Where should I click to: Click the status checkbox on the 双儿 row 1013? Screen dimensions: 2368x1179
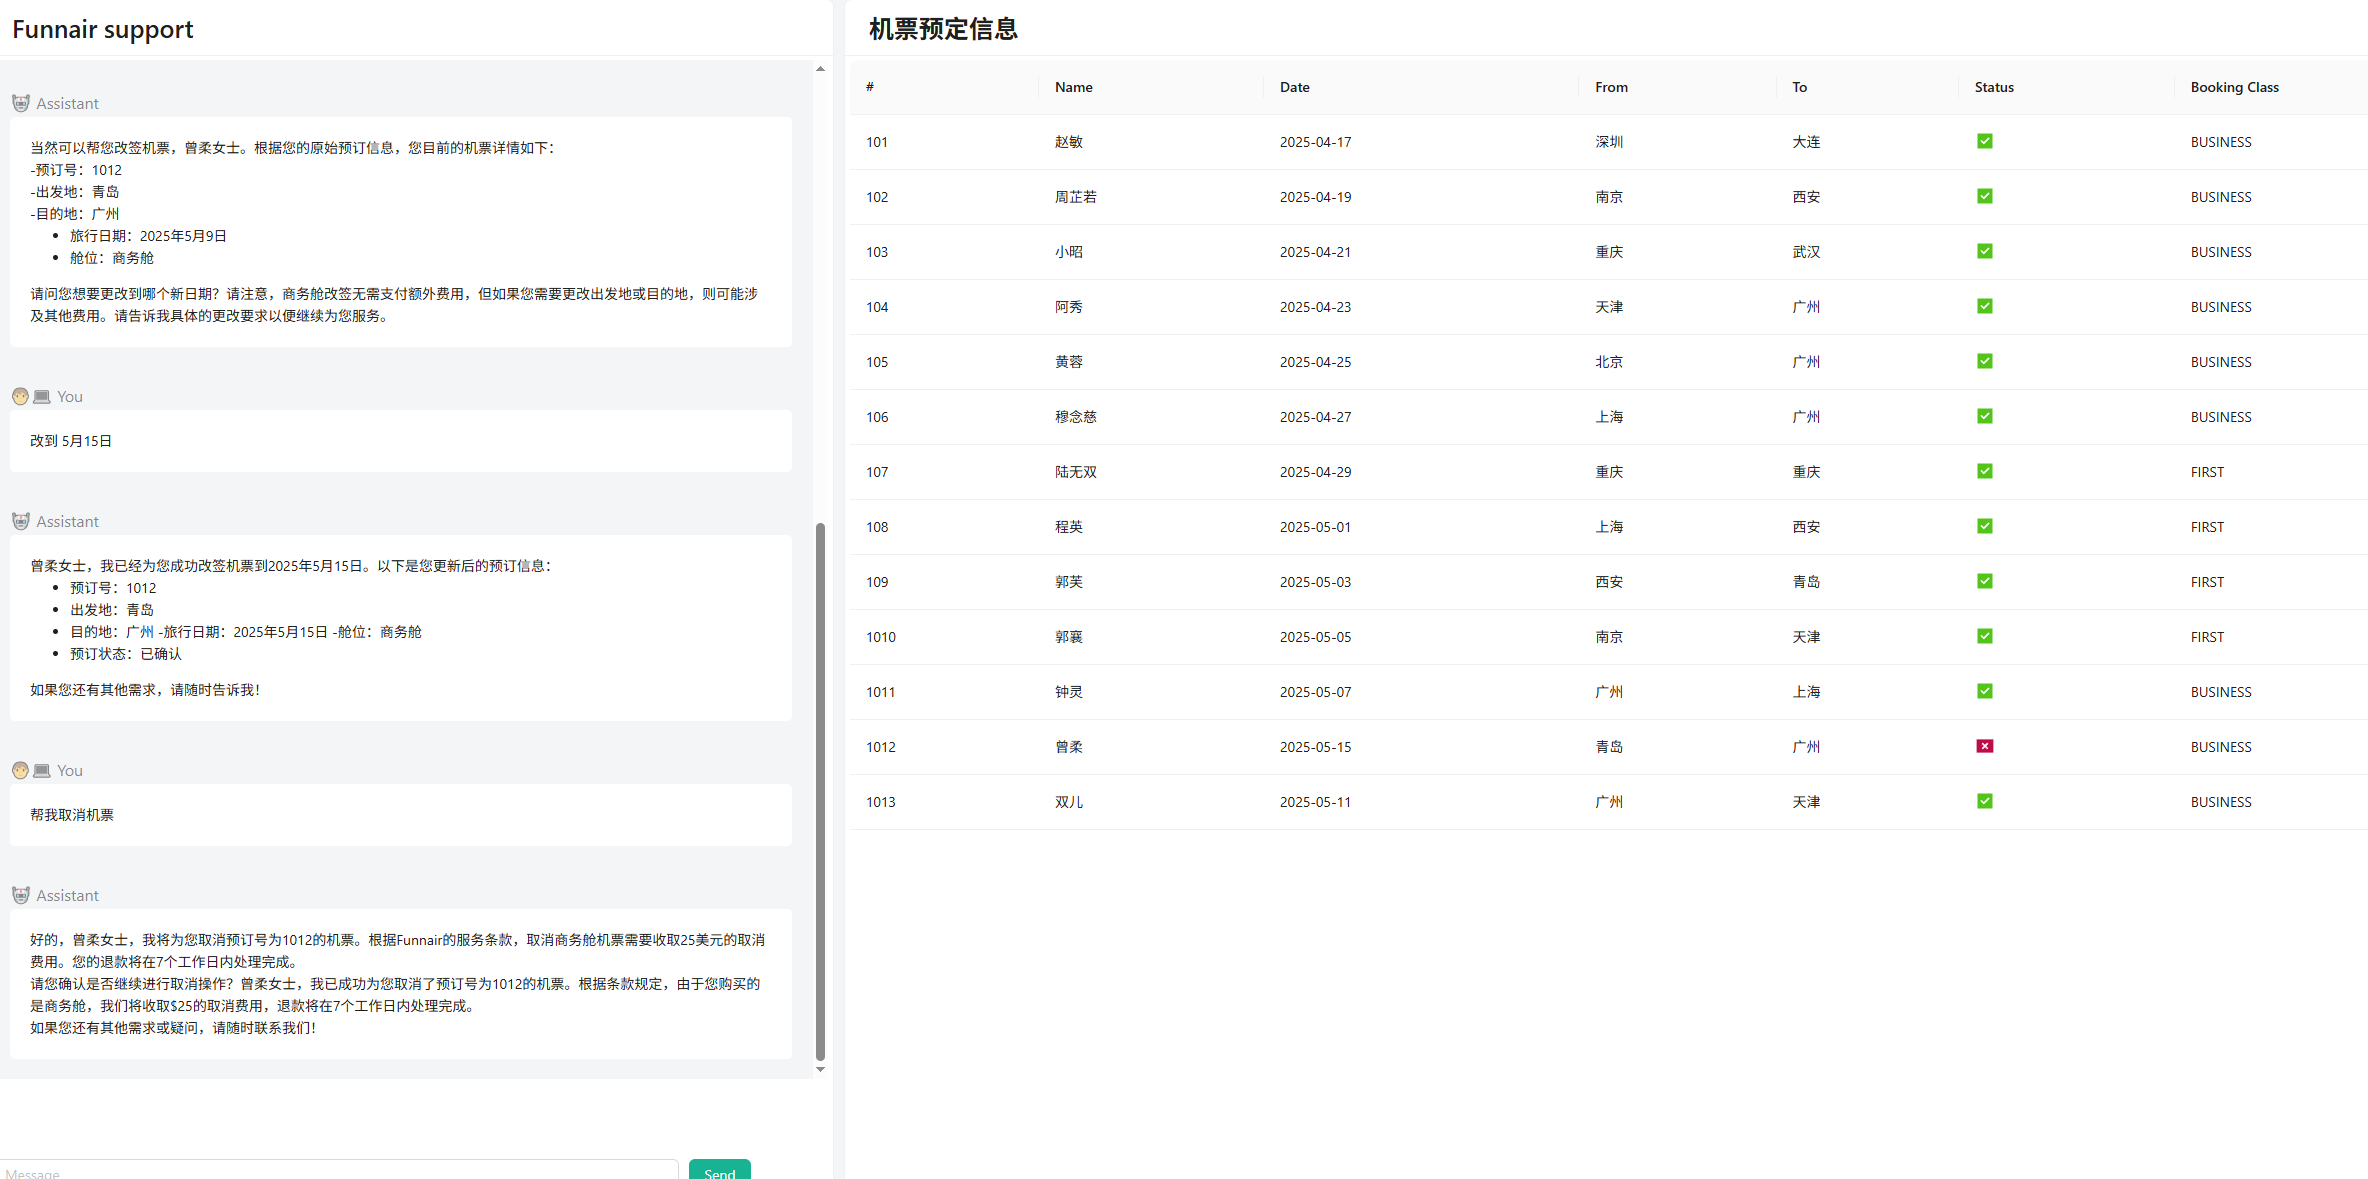(x=1985, y=801)
